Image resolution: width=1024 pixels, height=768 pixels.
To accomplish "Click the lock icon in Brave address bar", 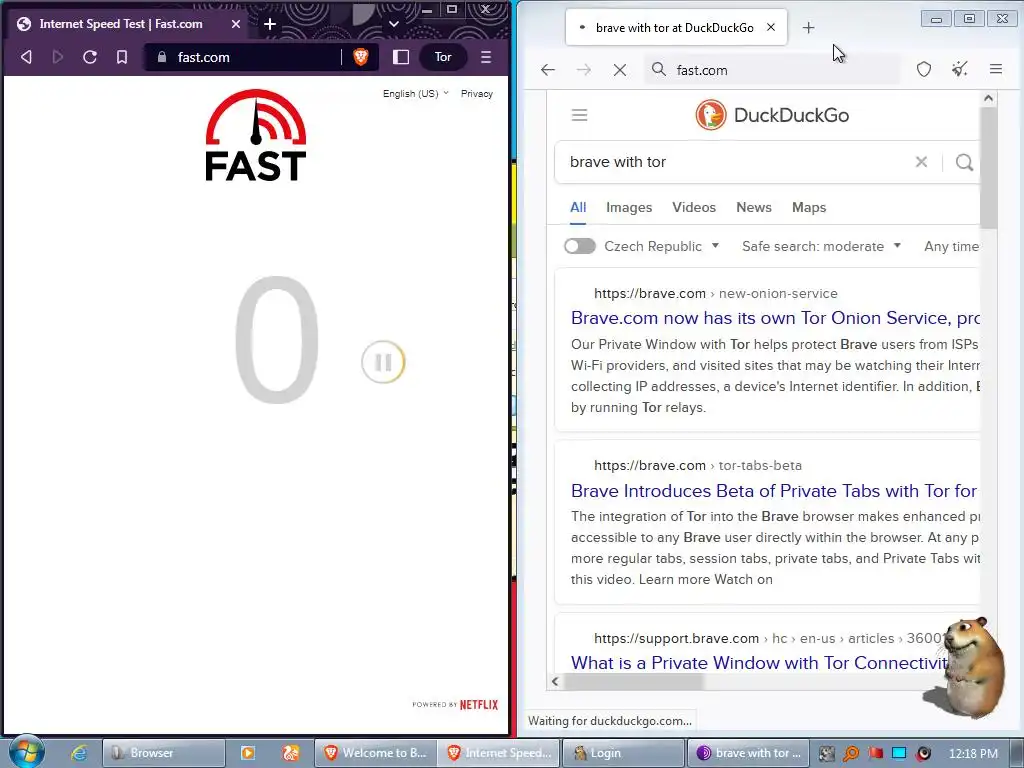I will coord(161,57).
